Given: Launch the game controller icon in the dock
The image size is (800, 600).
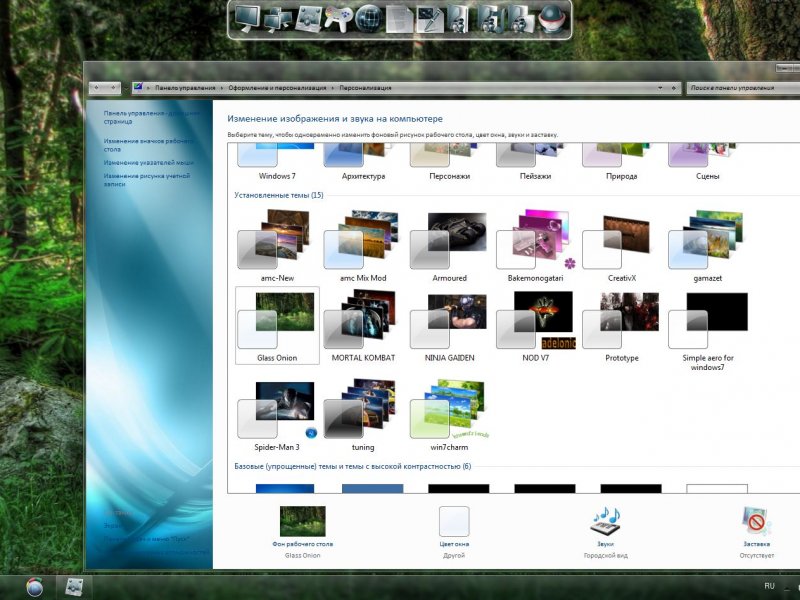Looking at the screenshot, I should 339,19.
